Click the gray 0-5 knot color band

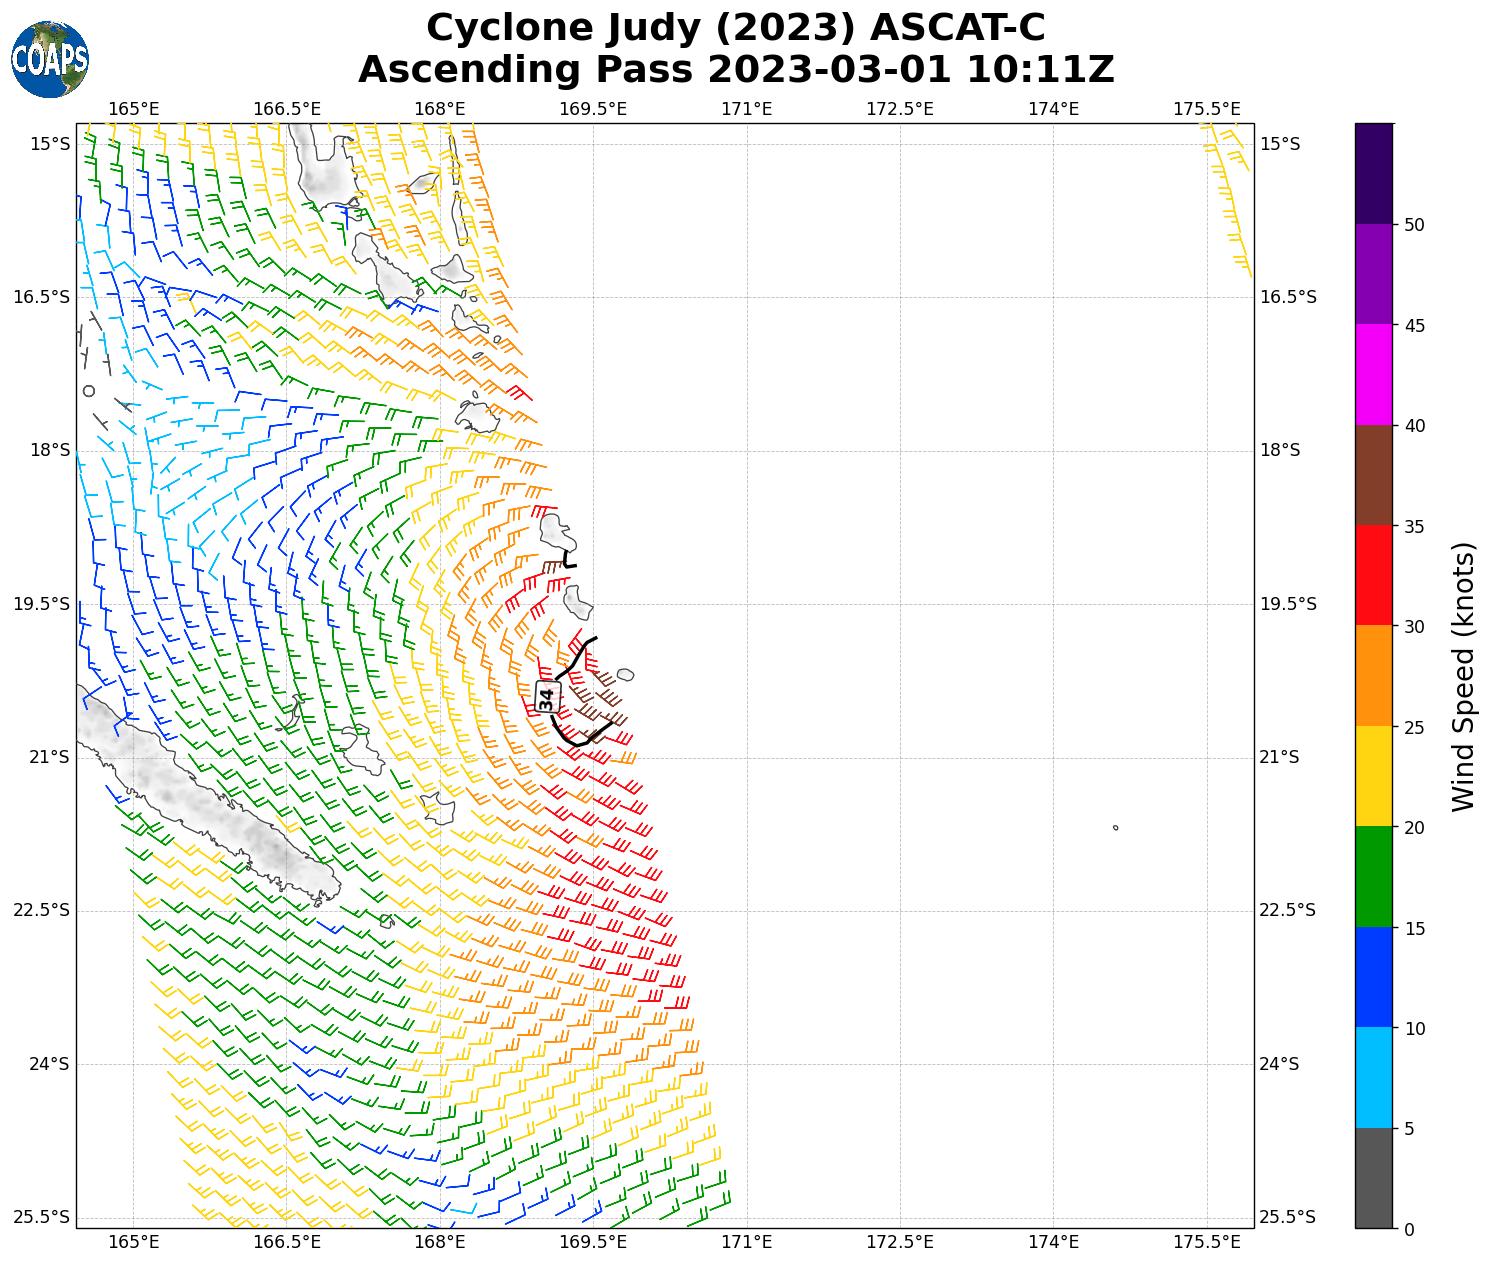[1373, 1178]
